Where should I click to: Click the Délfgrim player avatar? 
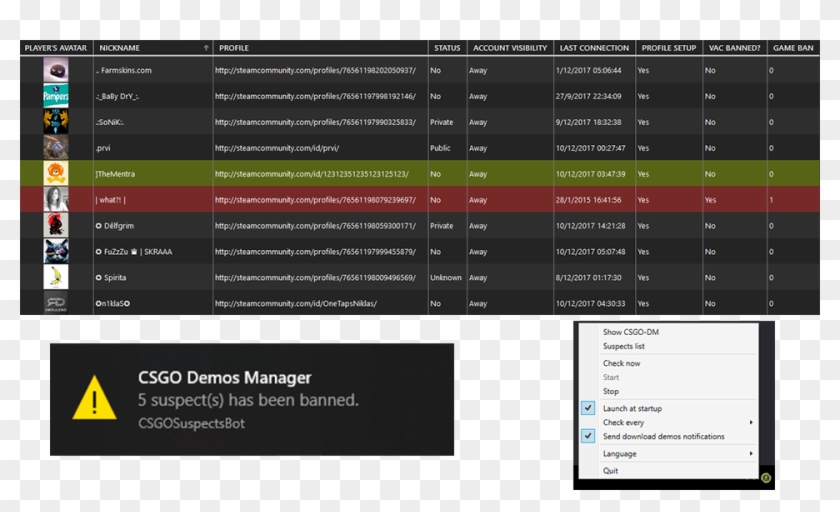(56, 225)
